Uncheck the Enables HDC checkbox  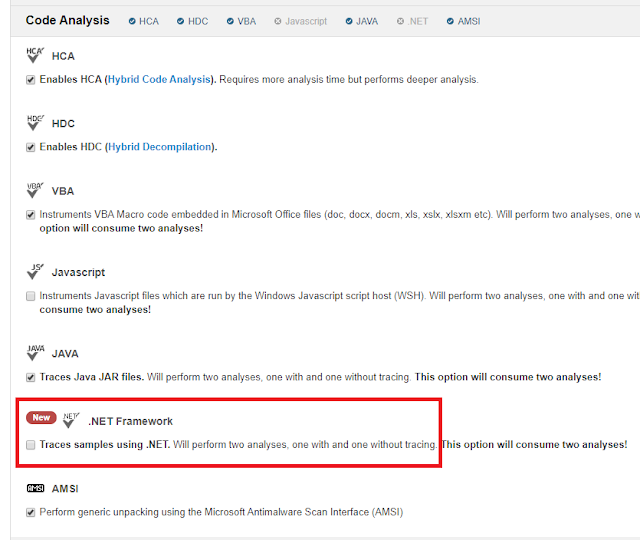click(31, 147)
